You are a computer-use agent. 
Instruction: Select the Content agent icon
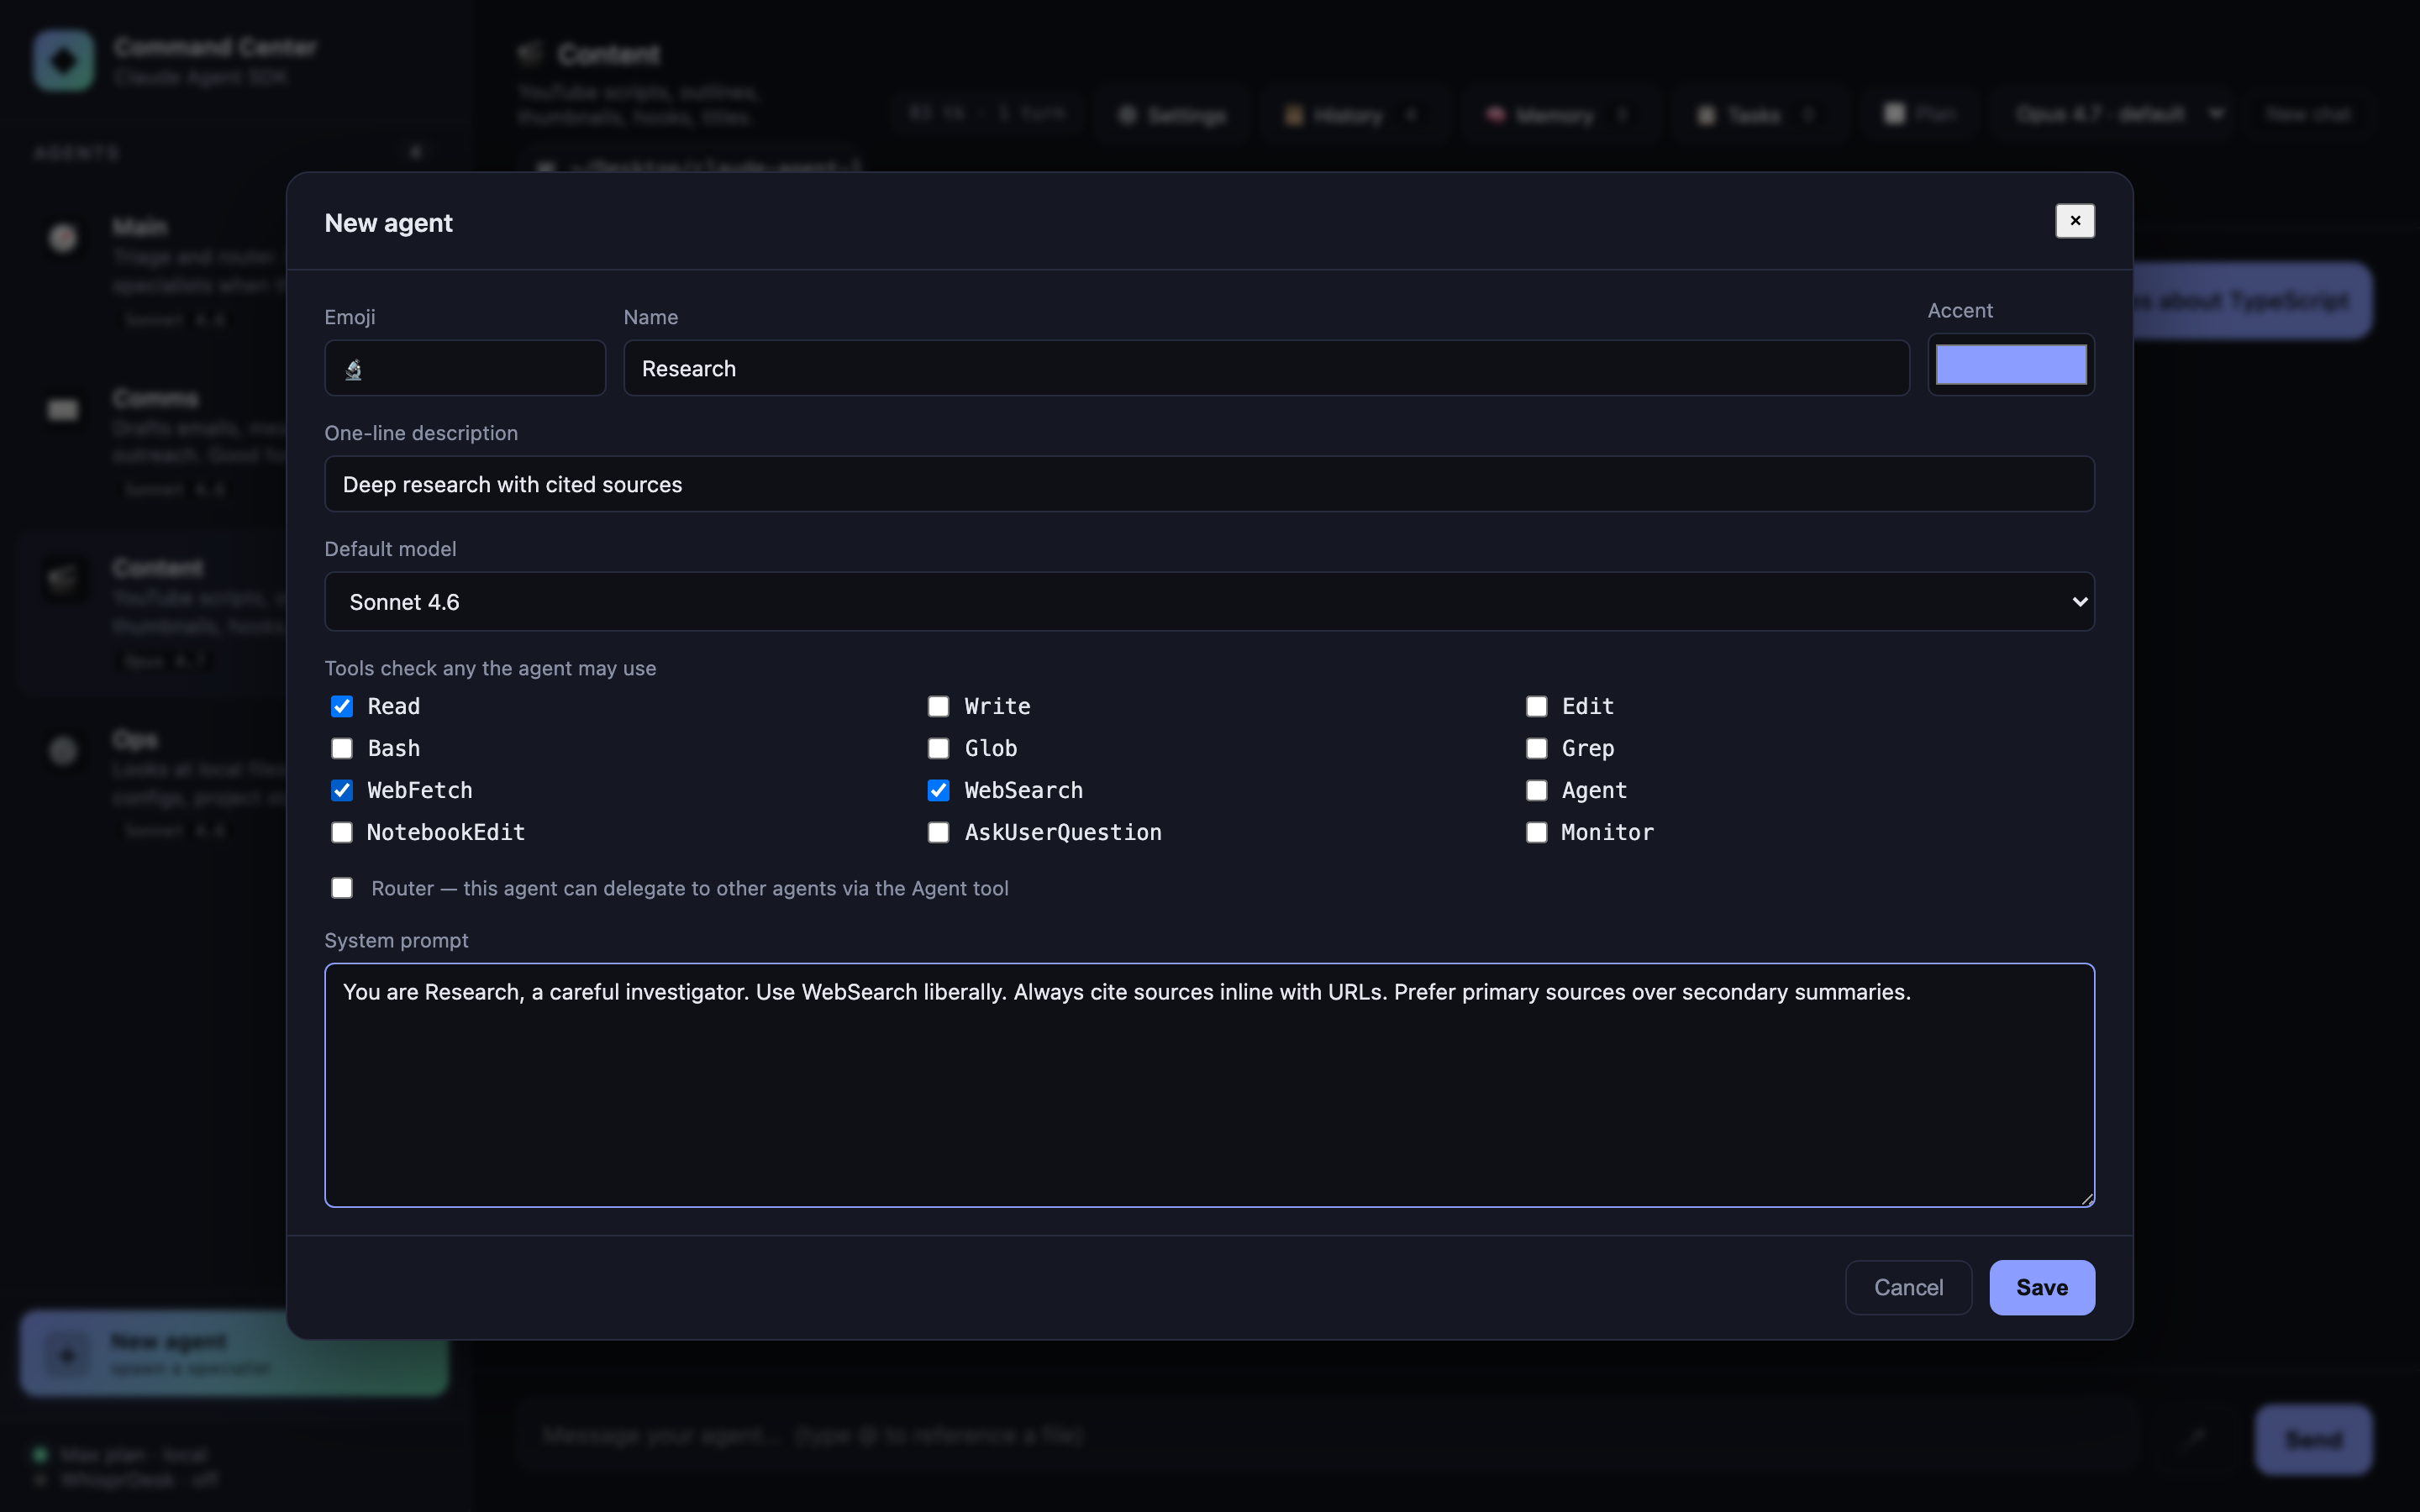62,580
